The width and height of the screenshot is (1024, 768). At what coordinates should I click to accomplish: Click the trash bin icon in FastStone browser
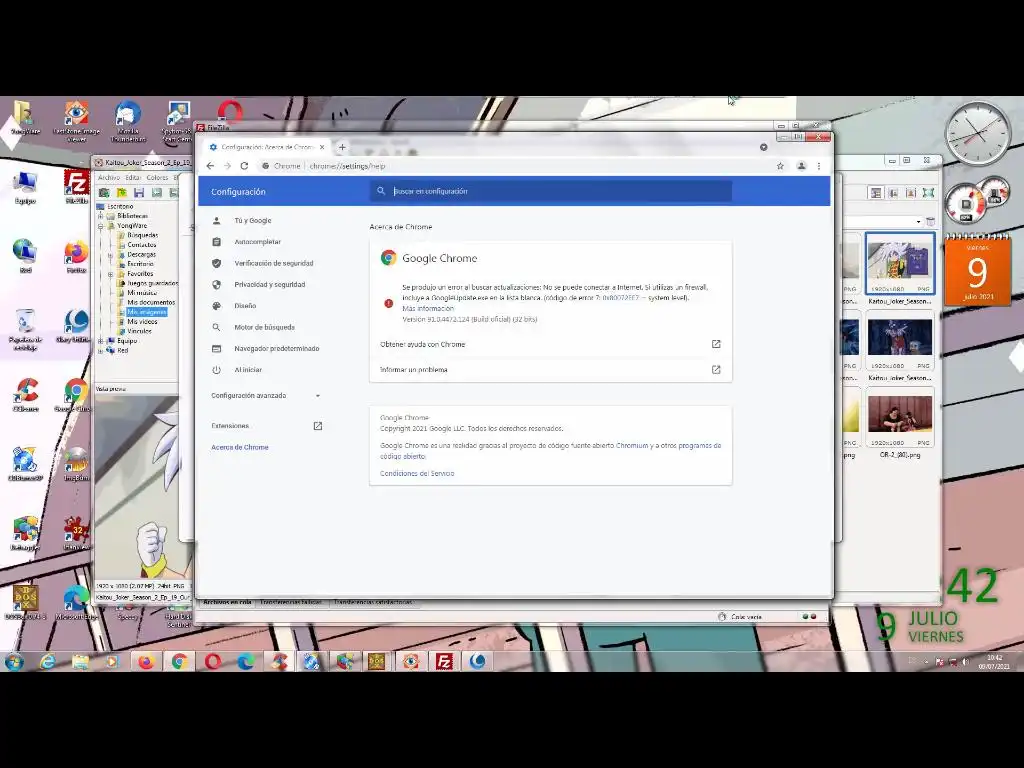931,222
